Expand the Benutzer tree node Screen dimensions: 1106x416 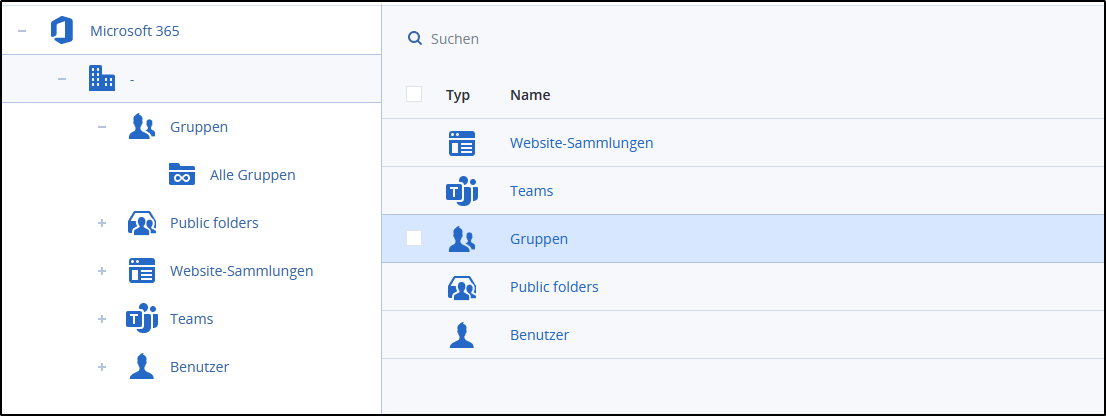pos(102,367)
